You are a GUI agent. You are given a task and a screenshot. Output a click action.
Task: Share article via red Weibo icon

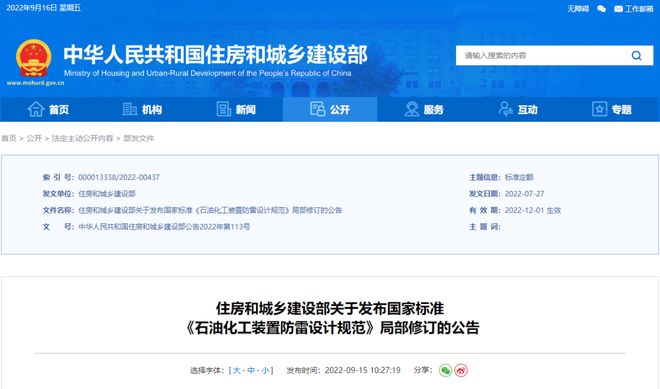point(461,370)
